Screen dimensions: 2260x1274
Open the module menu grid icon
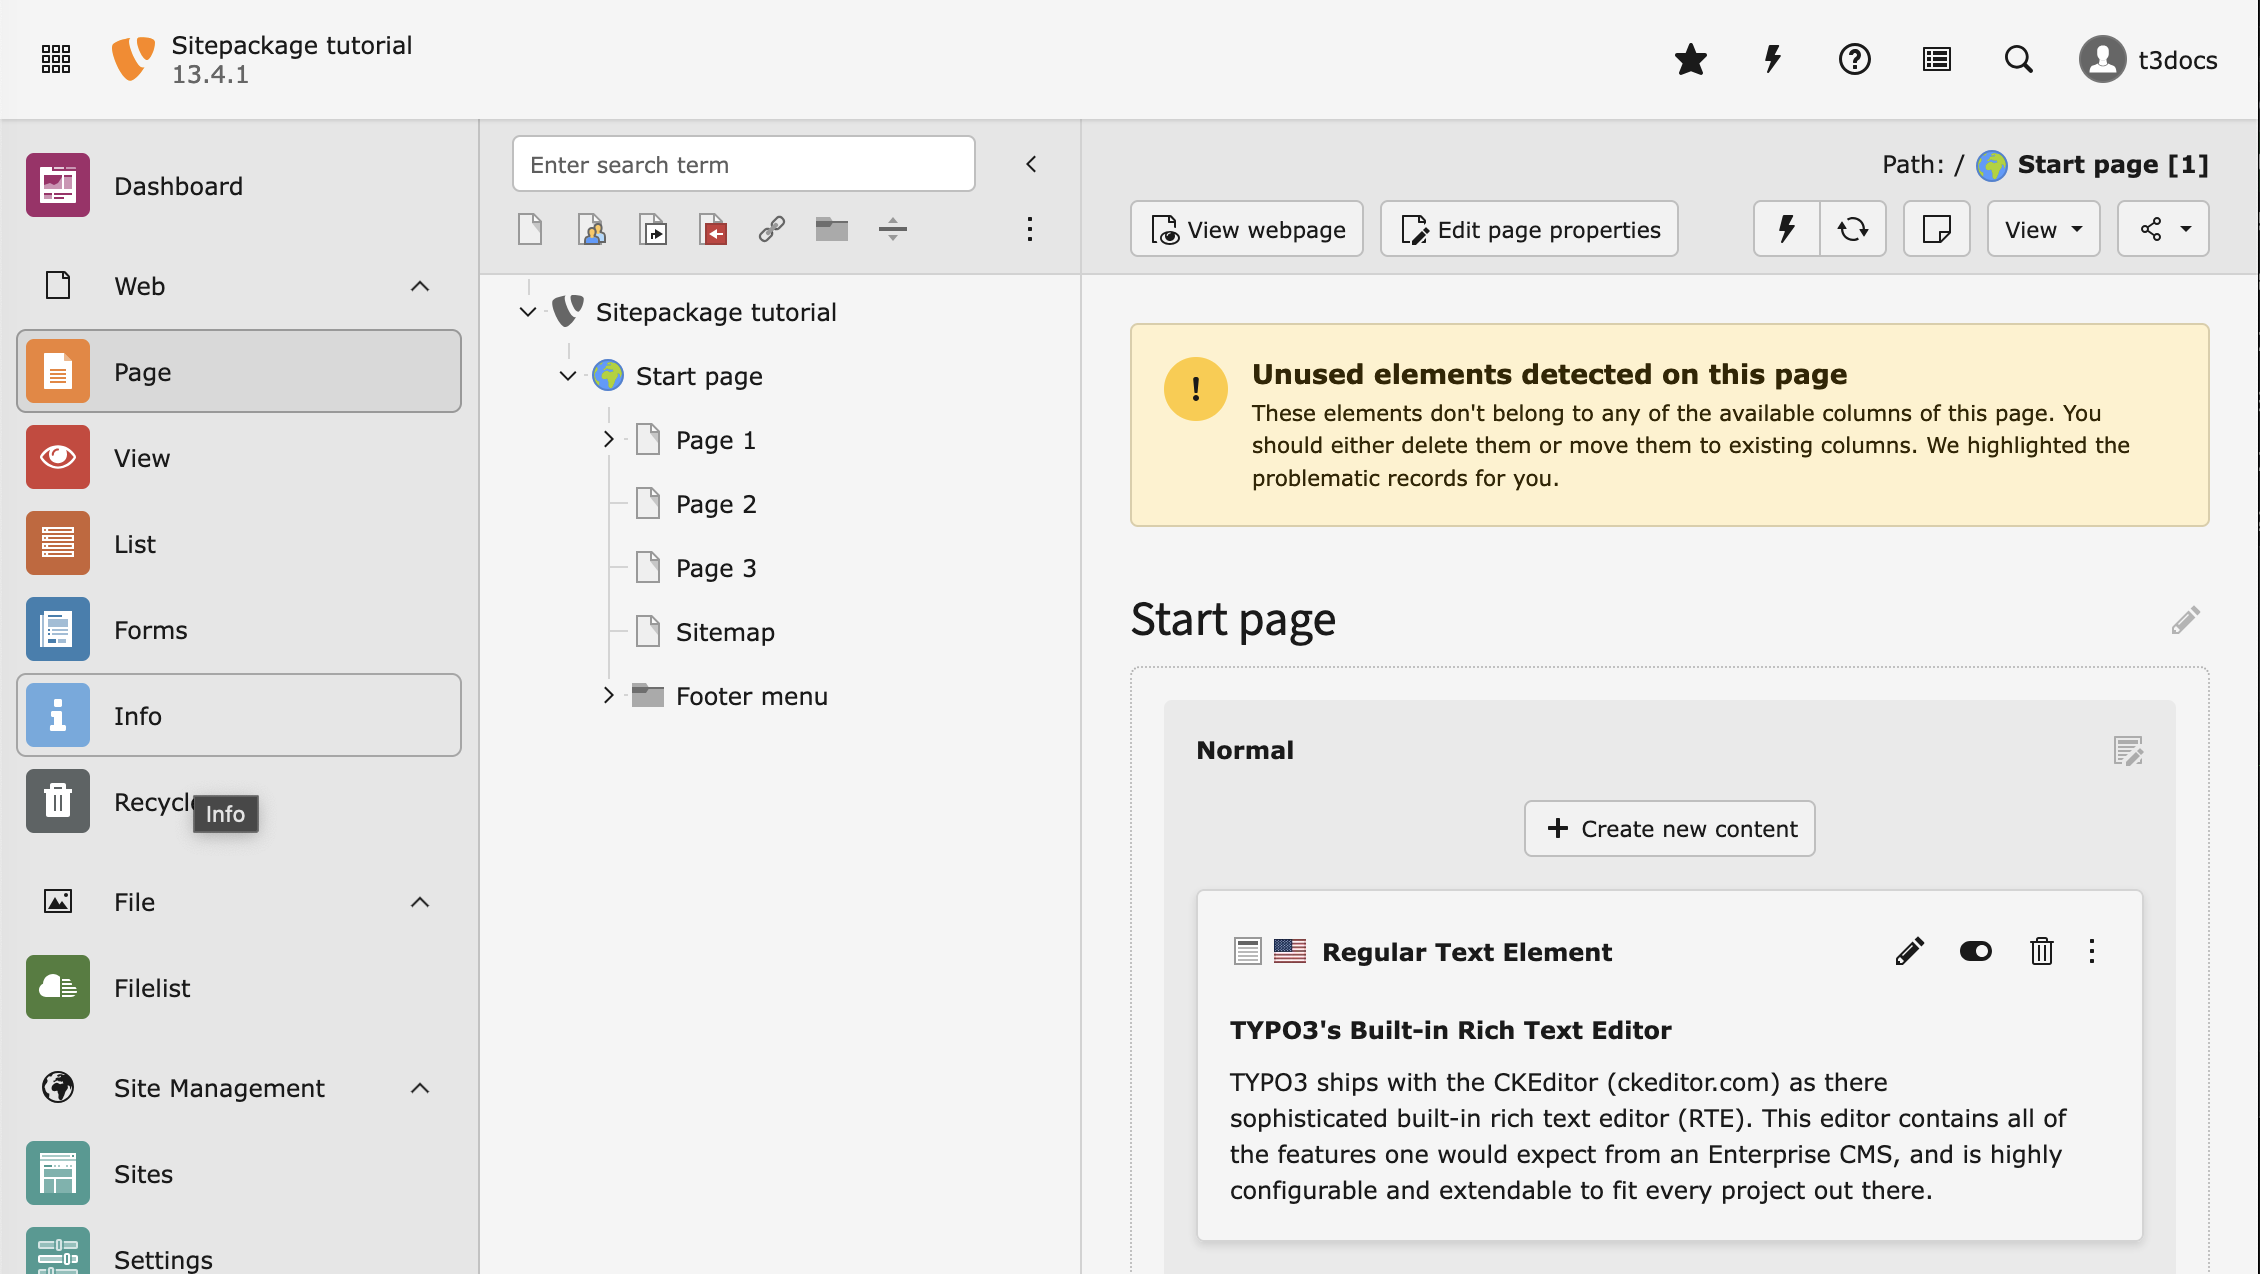(x=56, y=60)
